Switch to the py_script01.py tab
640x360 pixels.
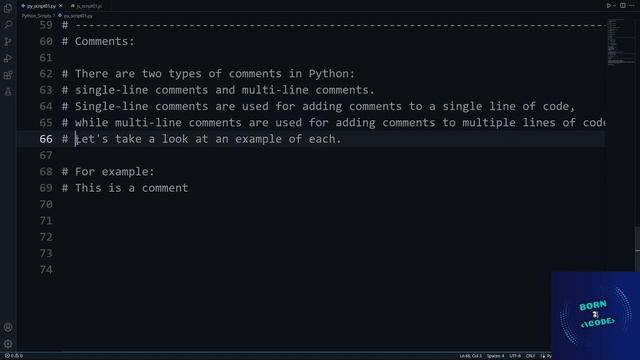tap(41, 6)
